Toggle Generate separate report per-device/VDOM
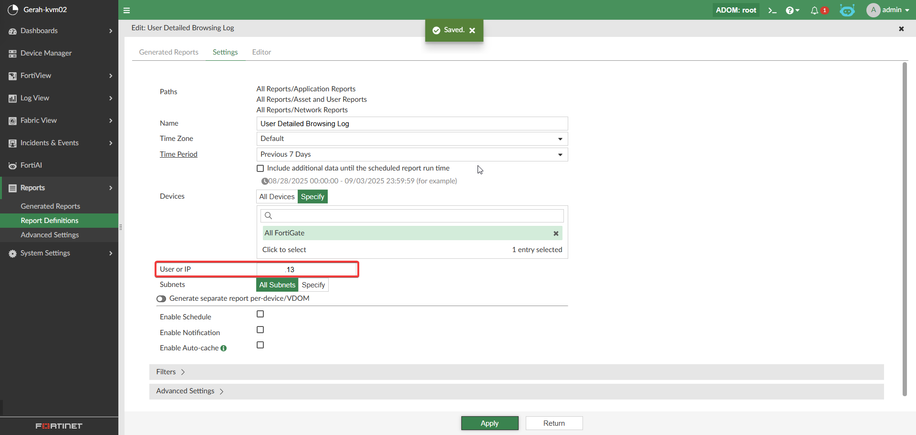Image resolution: width=916 pixels, height=435 pixels. (161, 298)
